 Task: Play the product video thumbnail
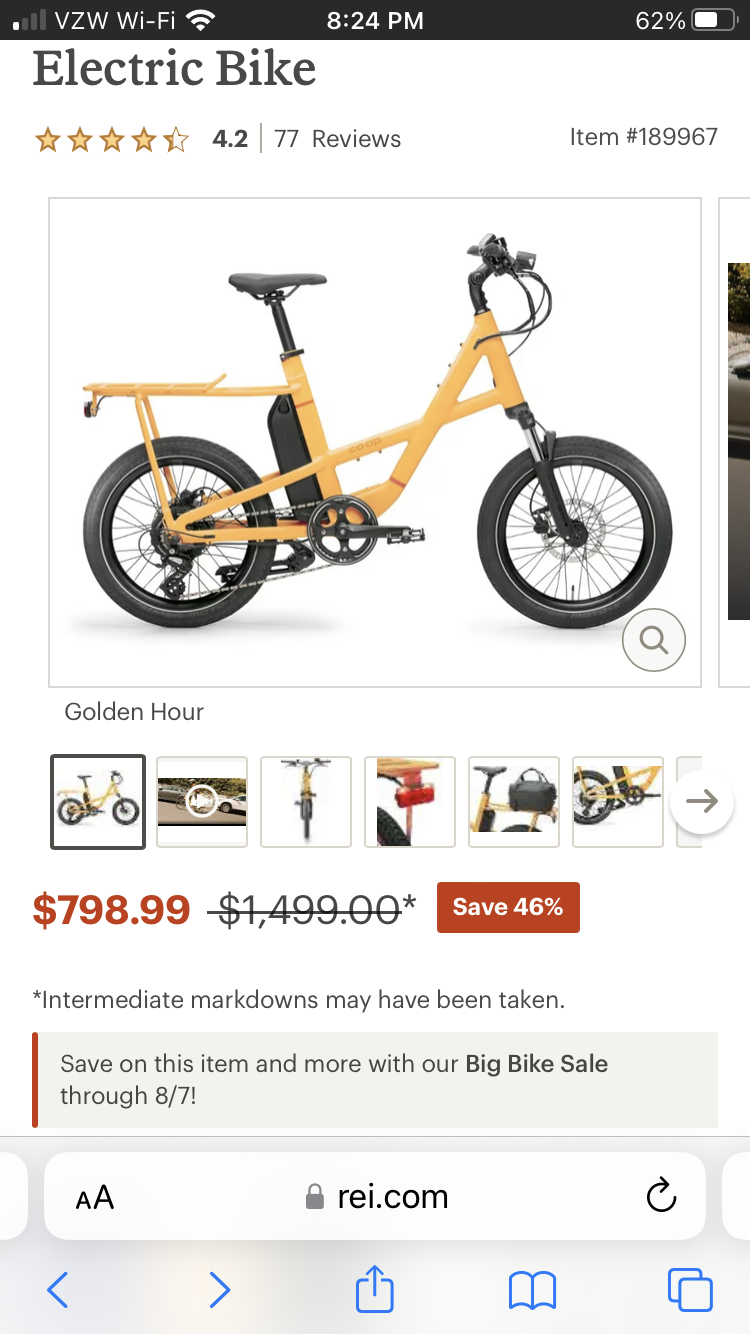[202, 802]
